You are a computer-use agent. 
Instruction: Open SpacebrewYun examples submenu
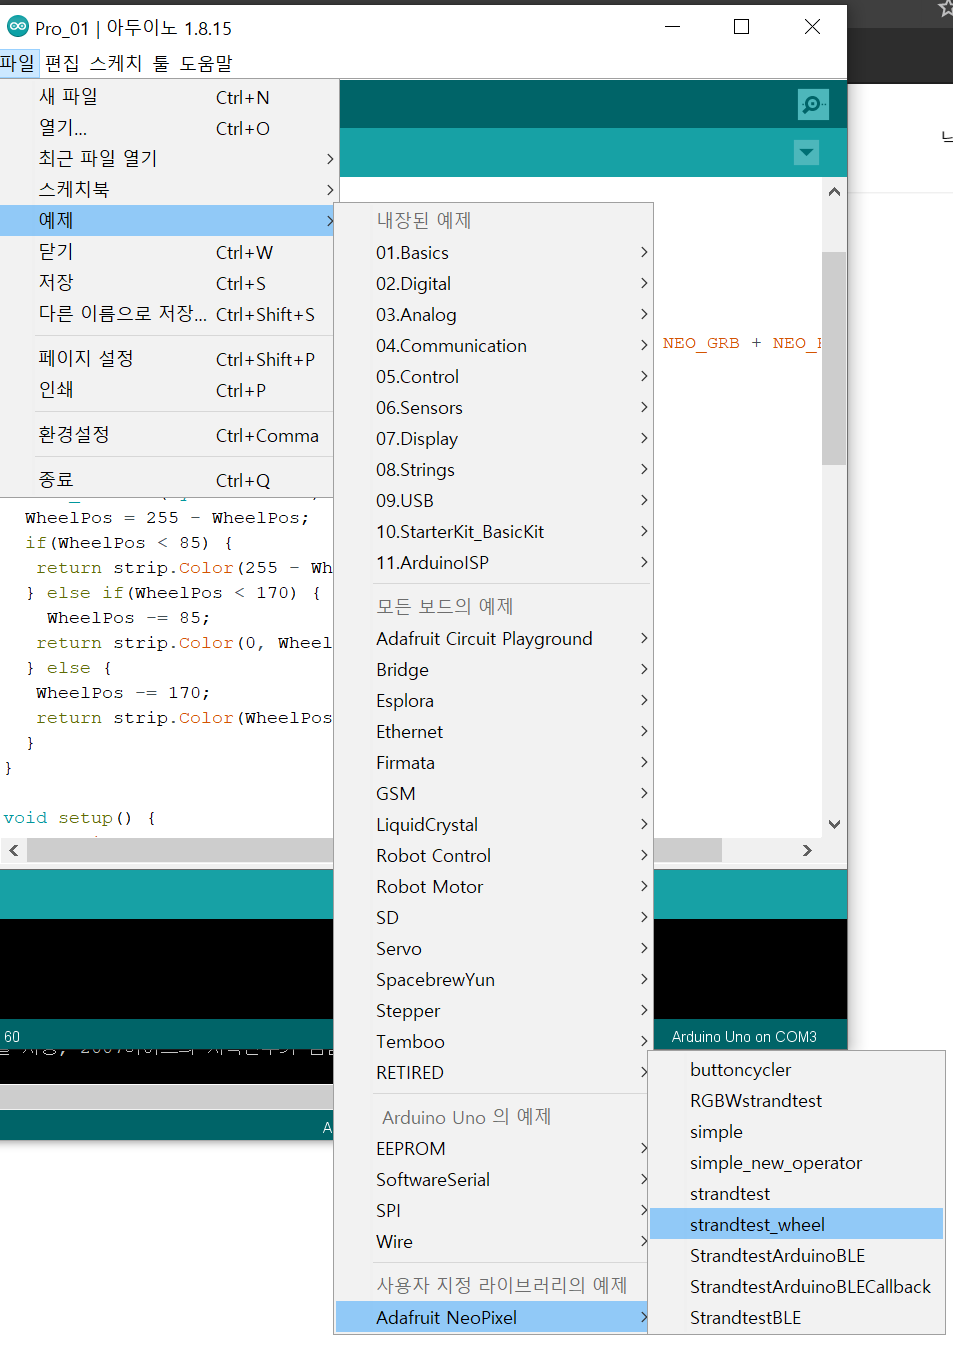[494, 980]
